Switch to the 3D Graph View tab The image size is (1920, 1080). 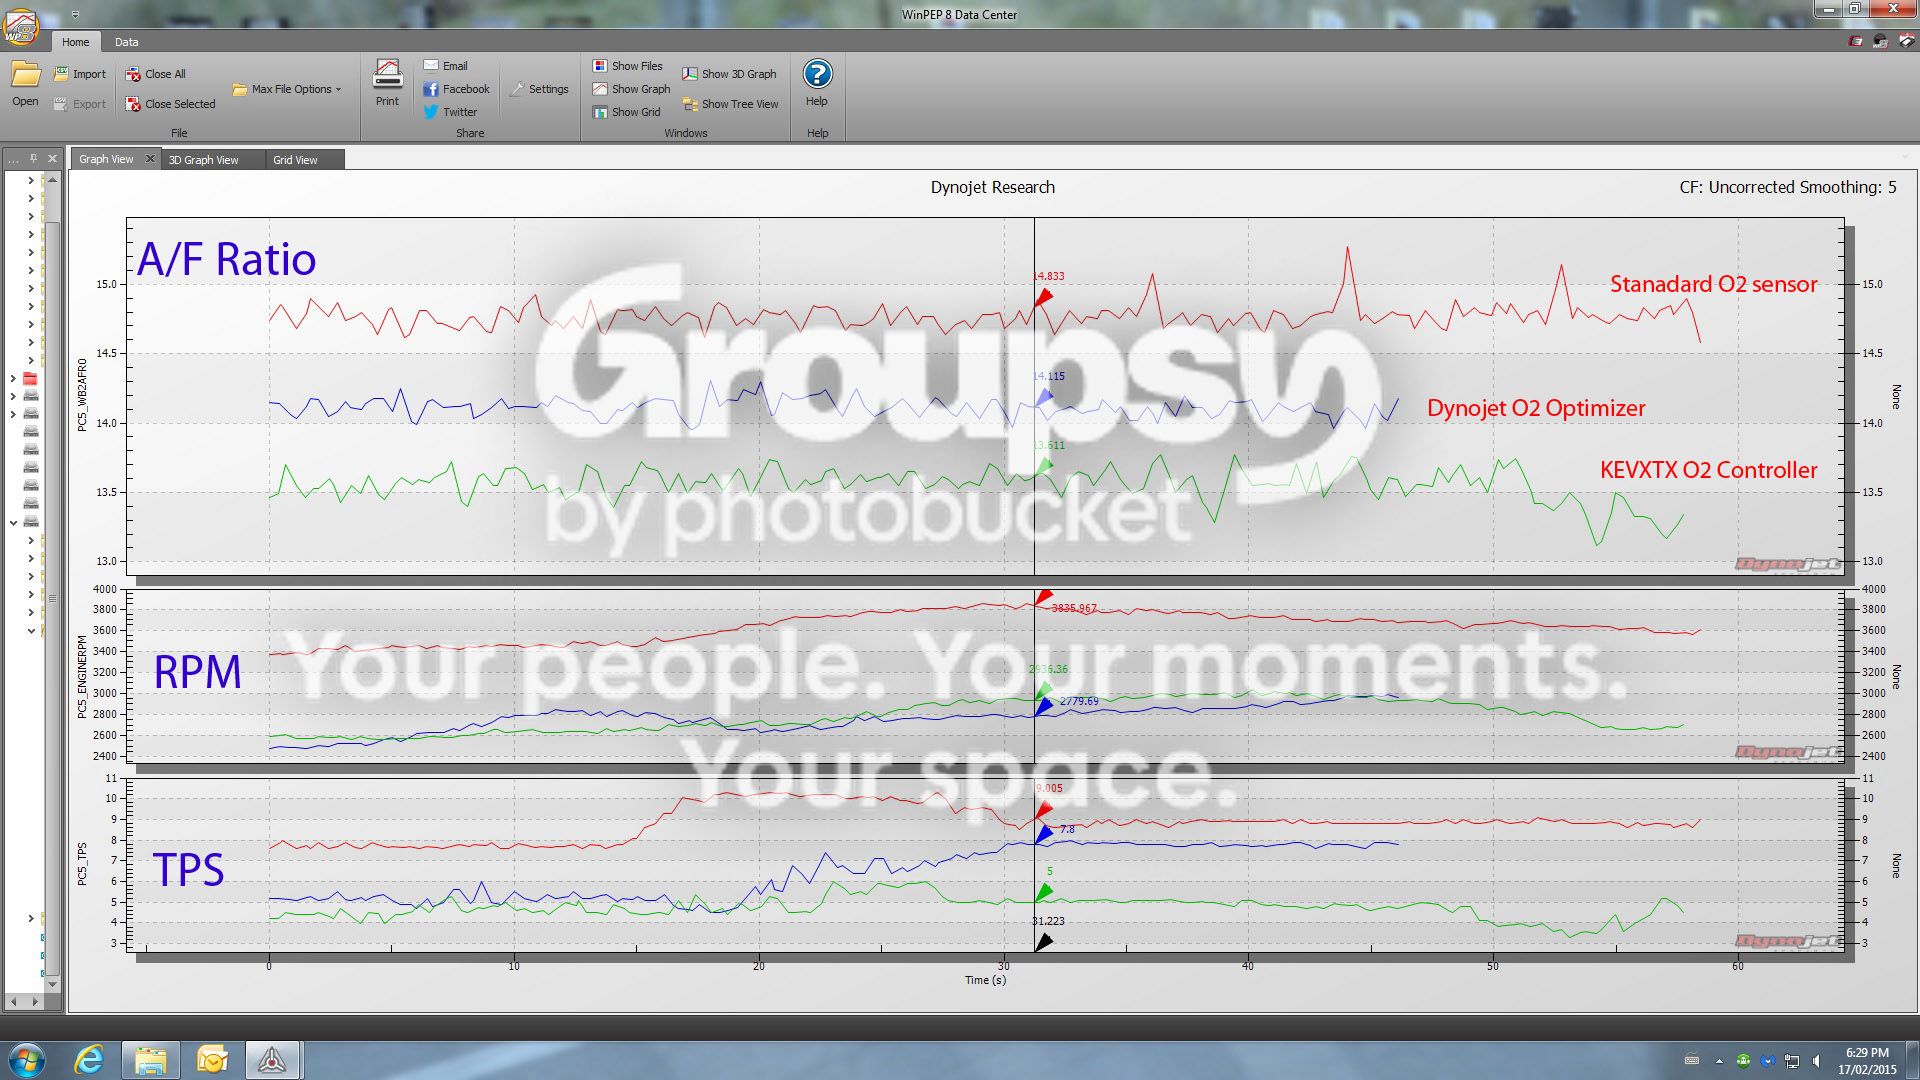coord(204,160)
